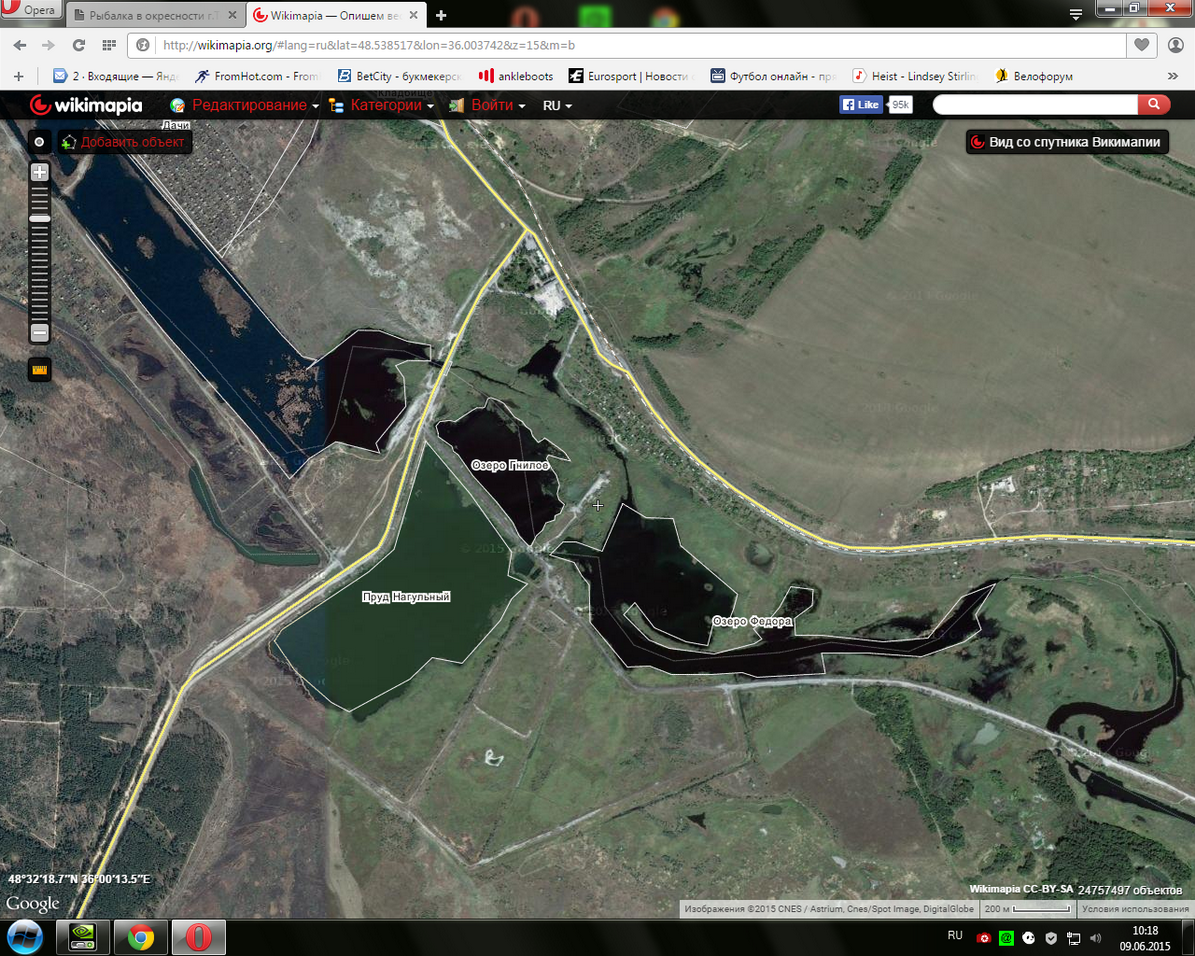The height and width of the screenshot is (956, 1195).
Task: Click the Добавить объект button
Action: [124, 142]
